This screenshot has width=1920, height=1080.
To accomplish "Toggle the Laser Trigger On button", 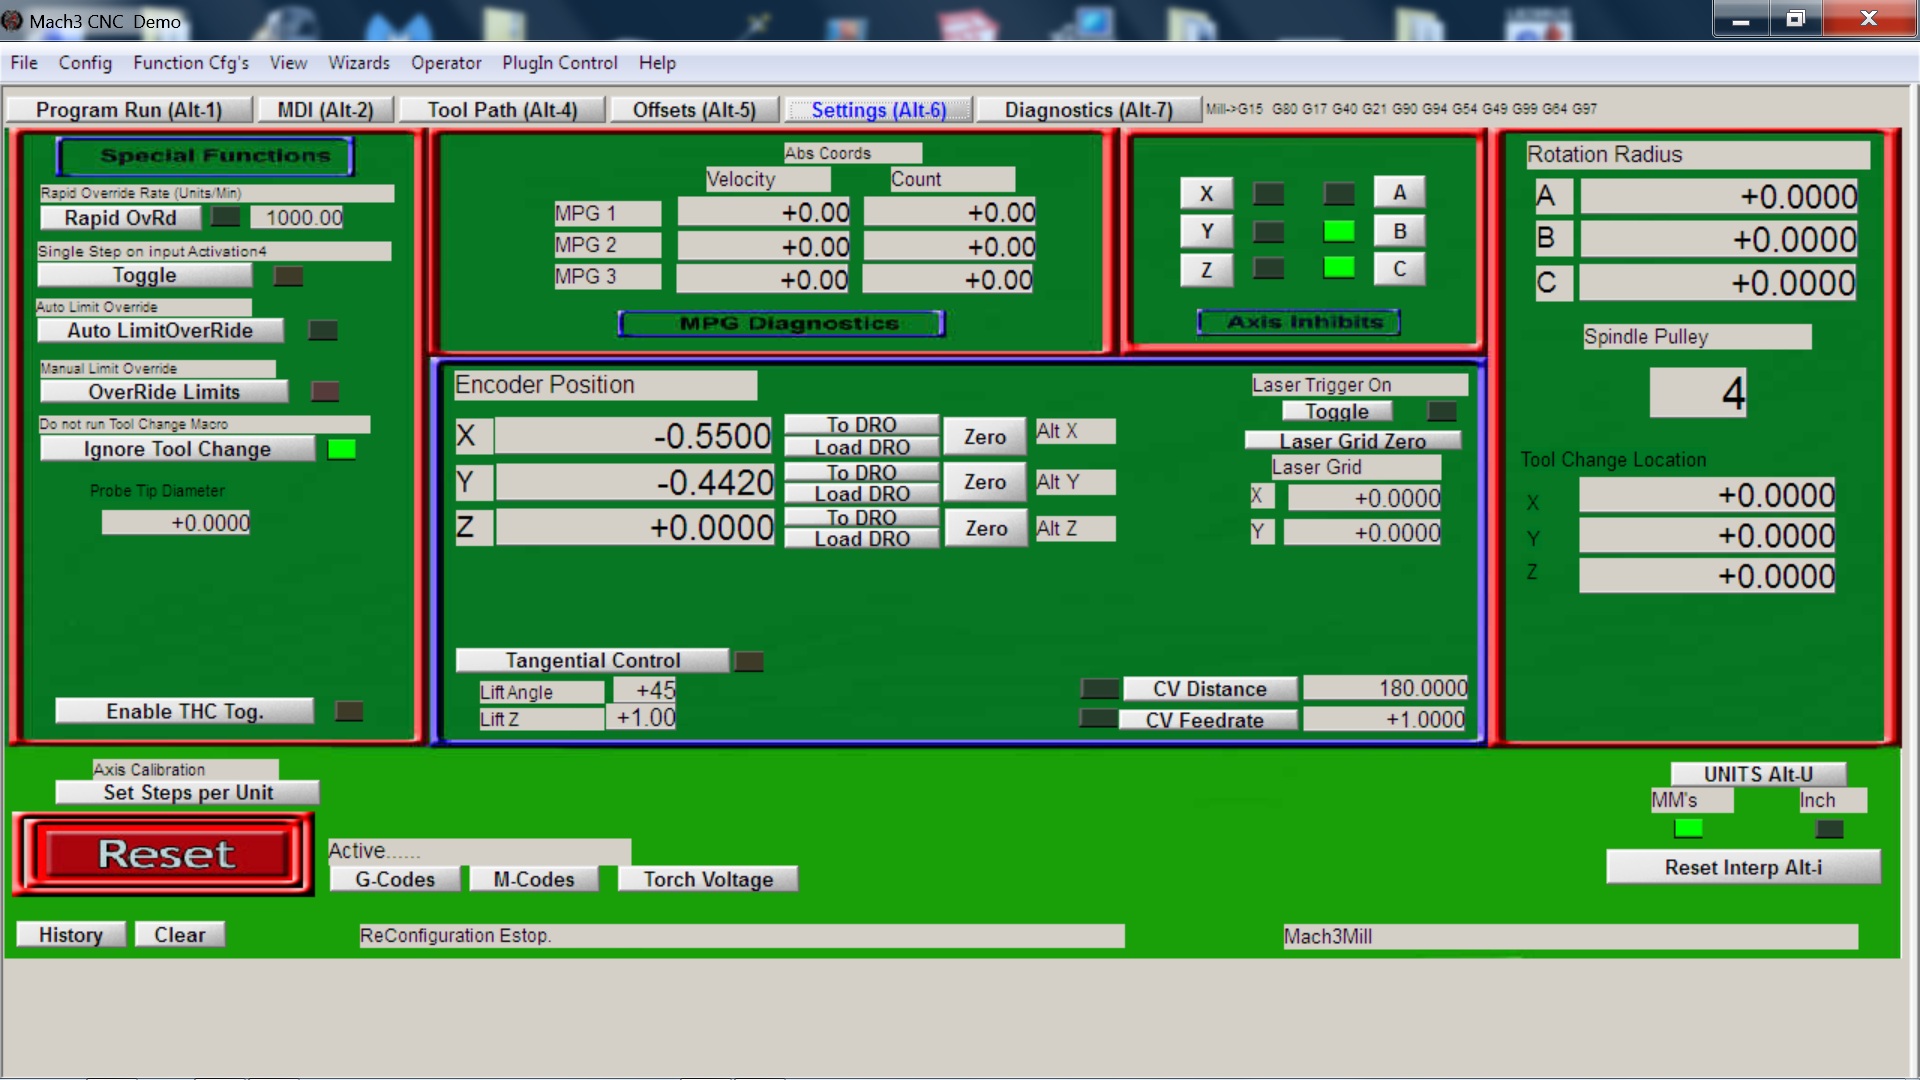I will click(x=1337, y=411).
